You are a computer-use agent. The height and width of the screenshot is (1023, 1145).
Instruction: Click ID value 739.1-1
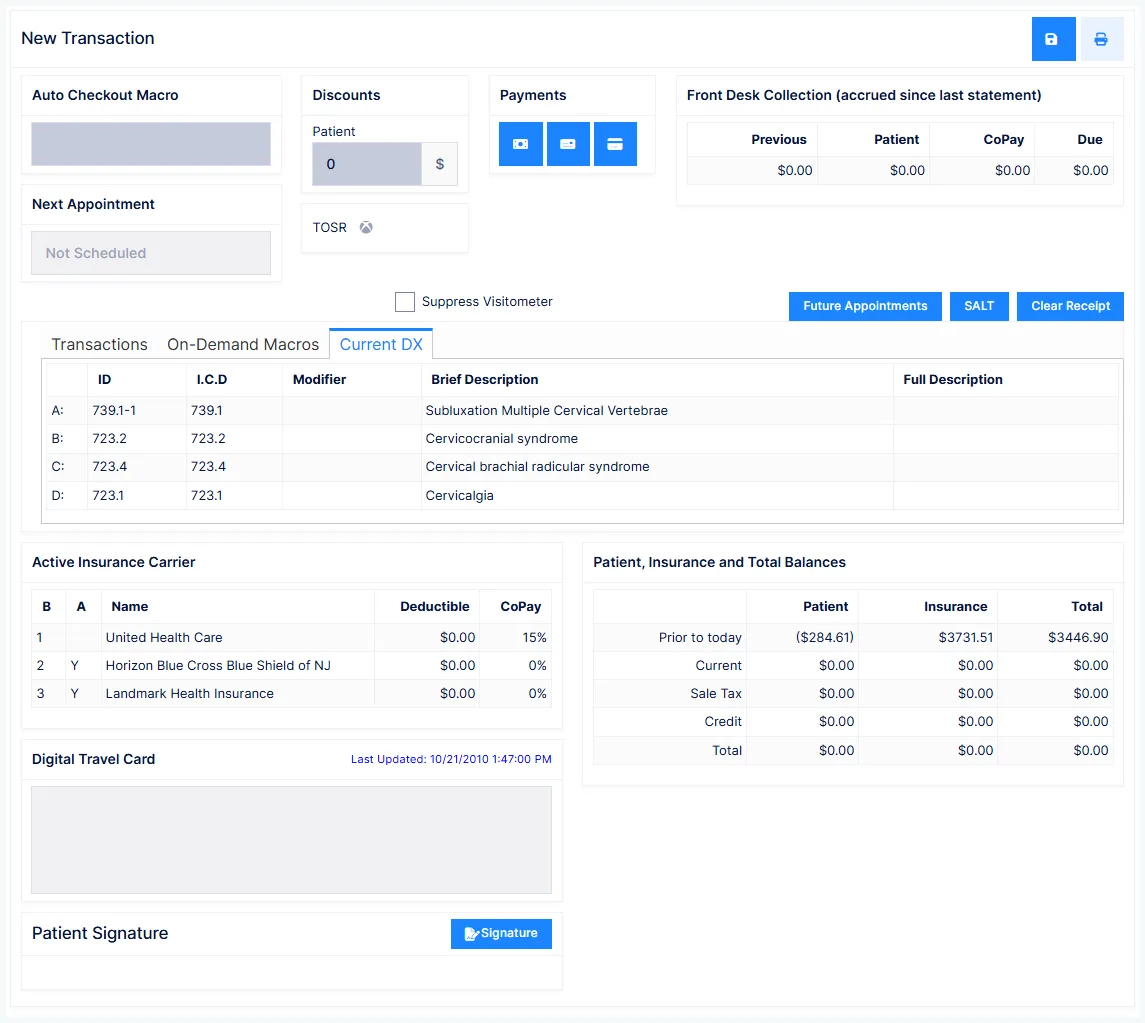(x=114, y=410)
